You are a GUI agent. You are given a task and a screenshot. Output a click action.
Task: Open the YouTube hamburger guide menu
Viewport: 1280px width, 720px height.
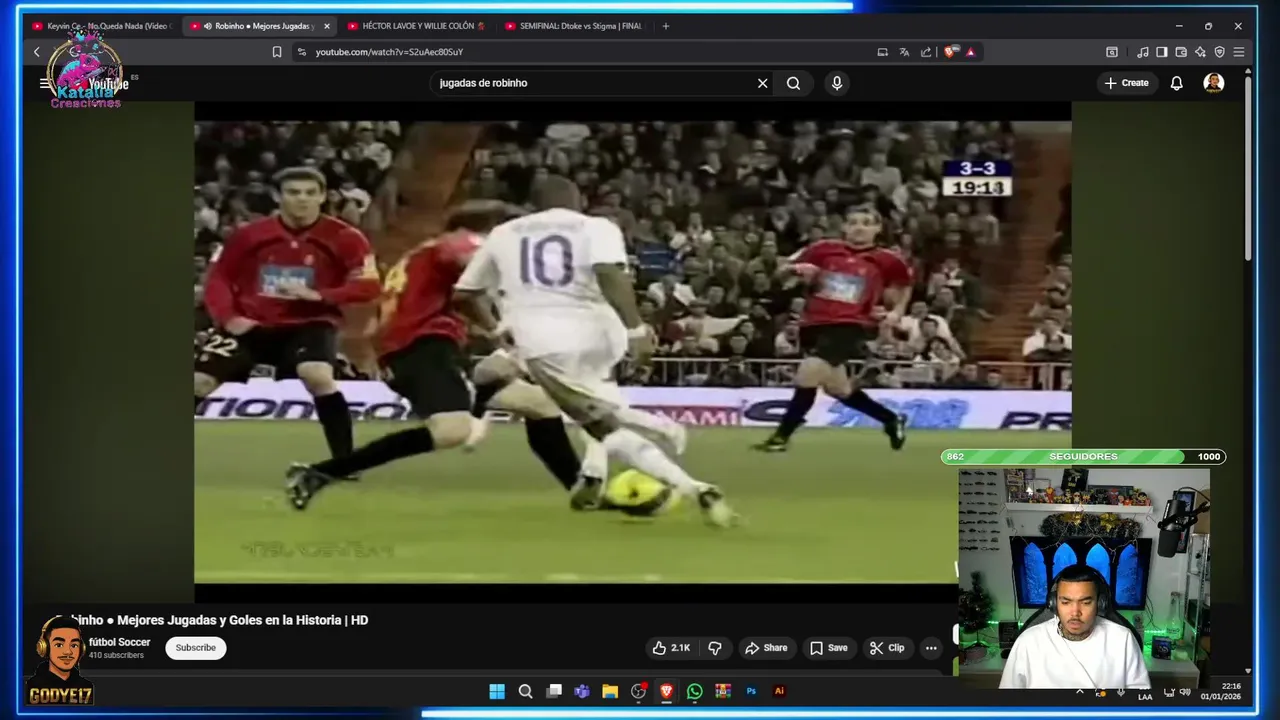point(44,83)
